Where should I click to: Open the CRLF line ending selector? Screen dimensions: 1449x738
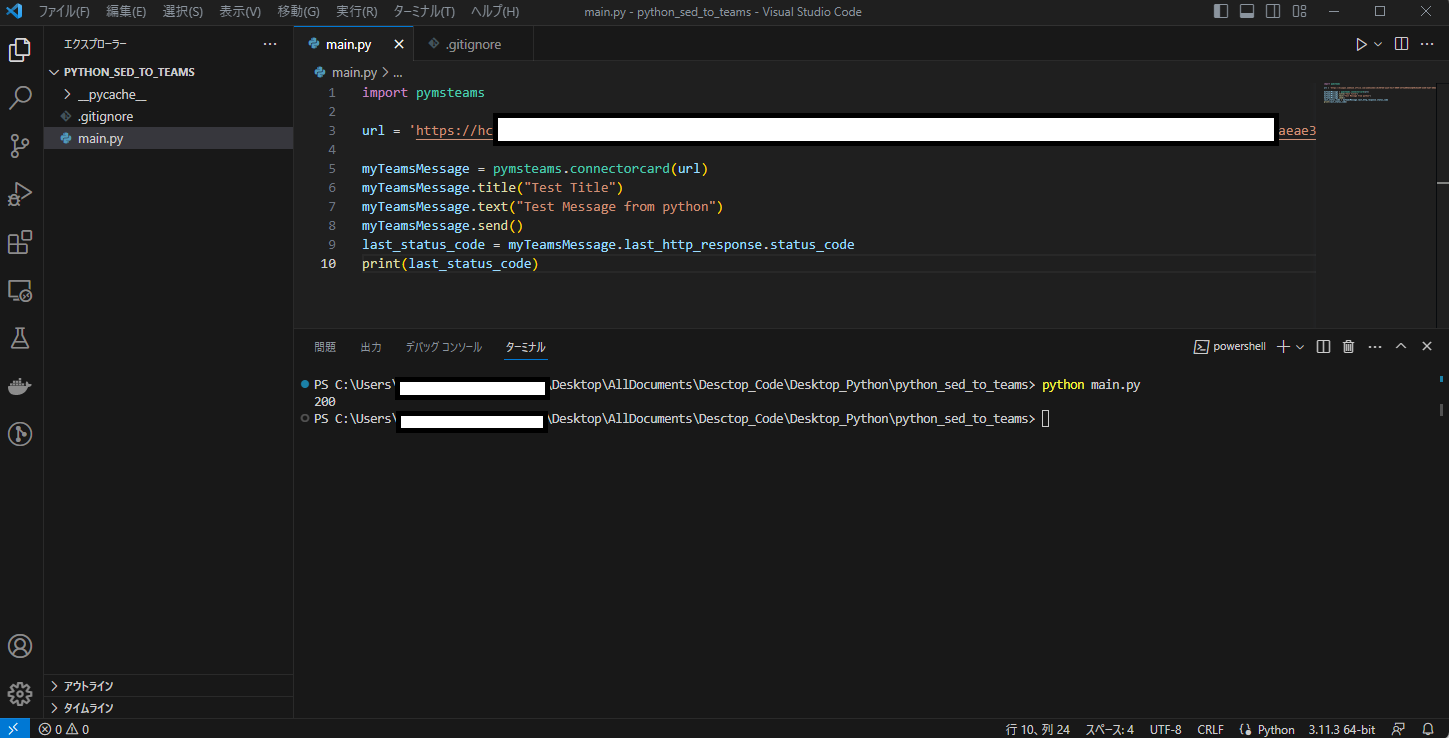pos(1210,729)
